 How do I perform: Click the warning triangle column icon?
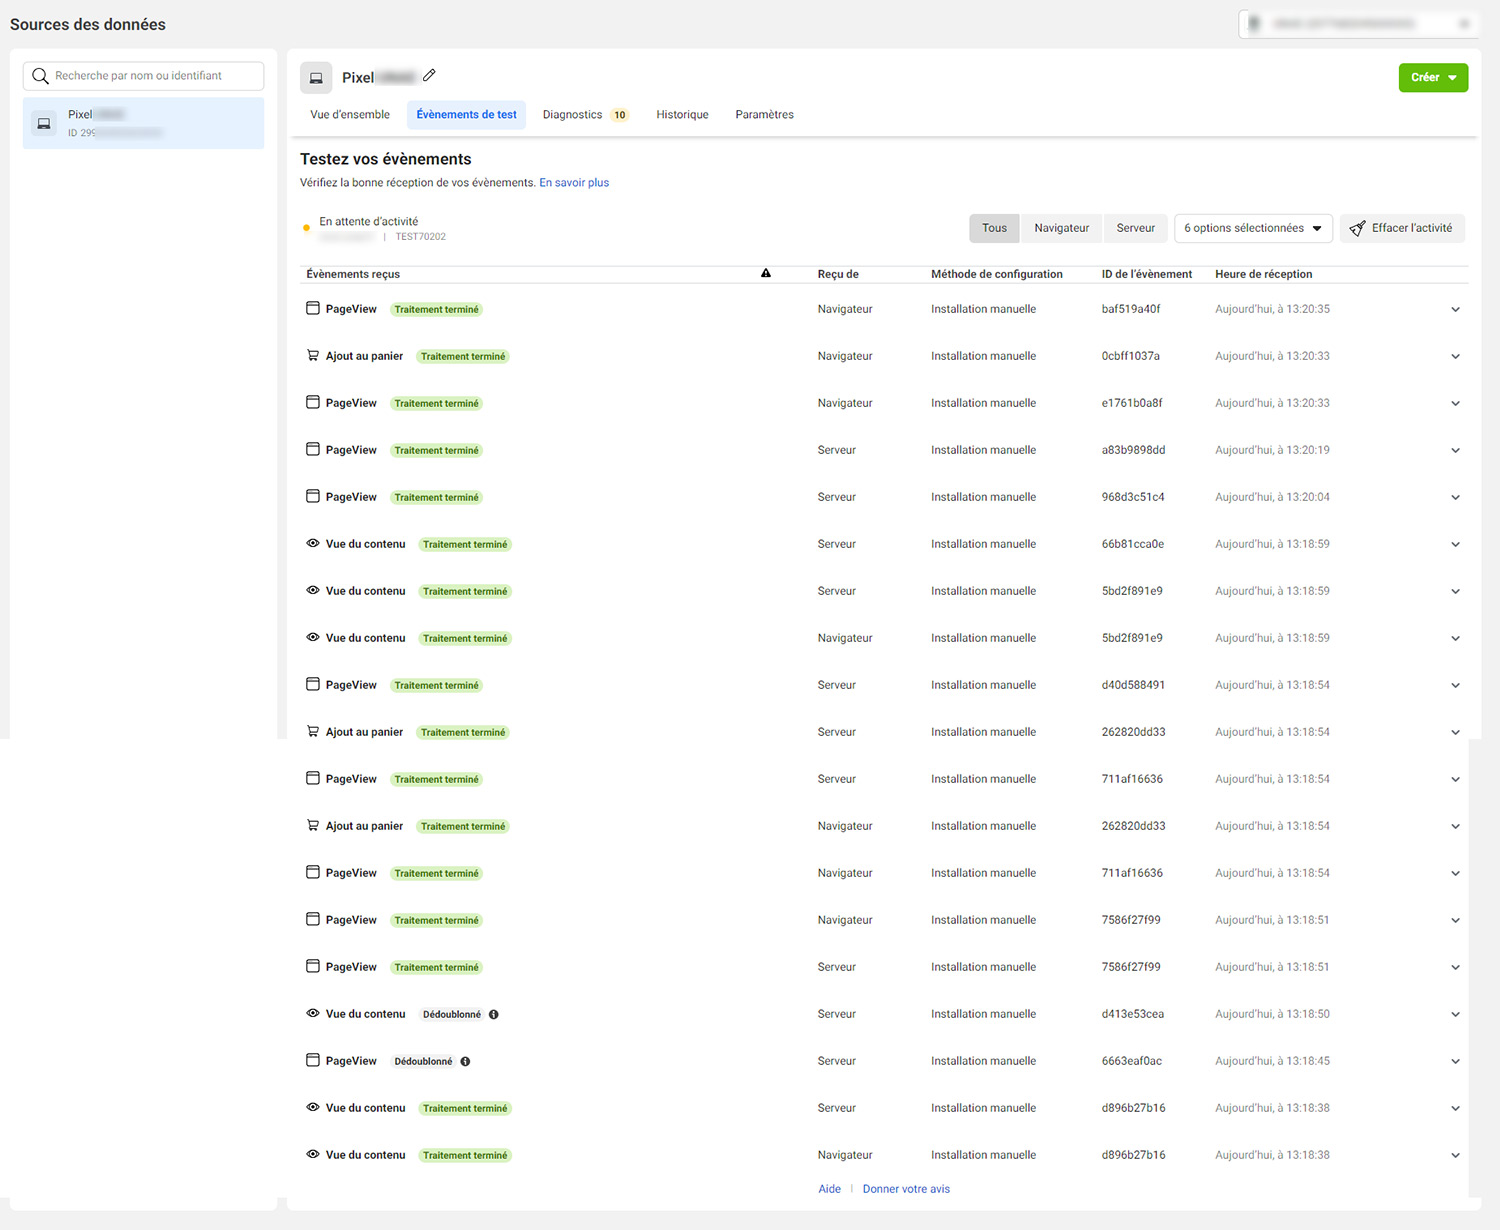pyautogui.click(x=766, y=273)
